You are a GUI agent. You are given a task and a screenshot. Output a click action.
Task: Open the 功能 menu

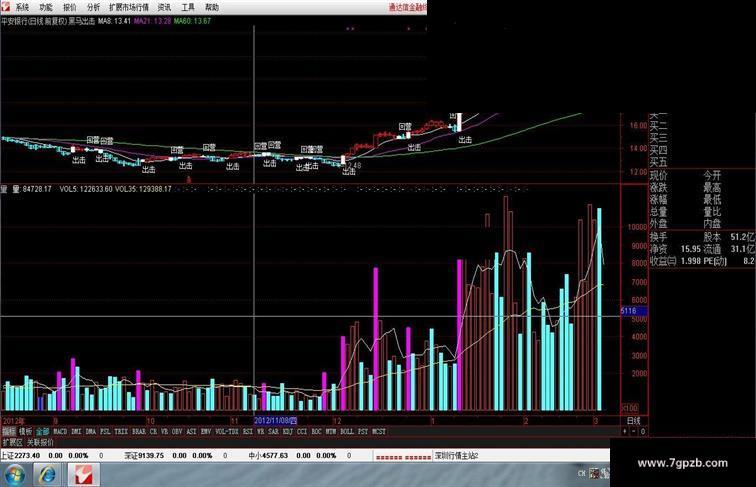click(x=46, y=7)
